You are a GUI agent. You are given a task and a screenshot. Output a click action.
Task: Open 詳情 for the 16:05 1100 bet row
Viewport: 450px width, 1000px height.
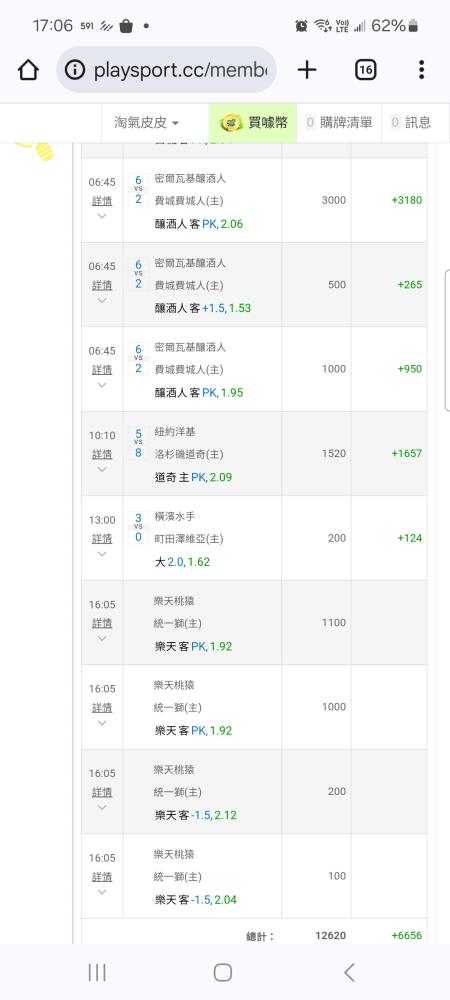(102, 623)
